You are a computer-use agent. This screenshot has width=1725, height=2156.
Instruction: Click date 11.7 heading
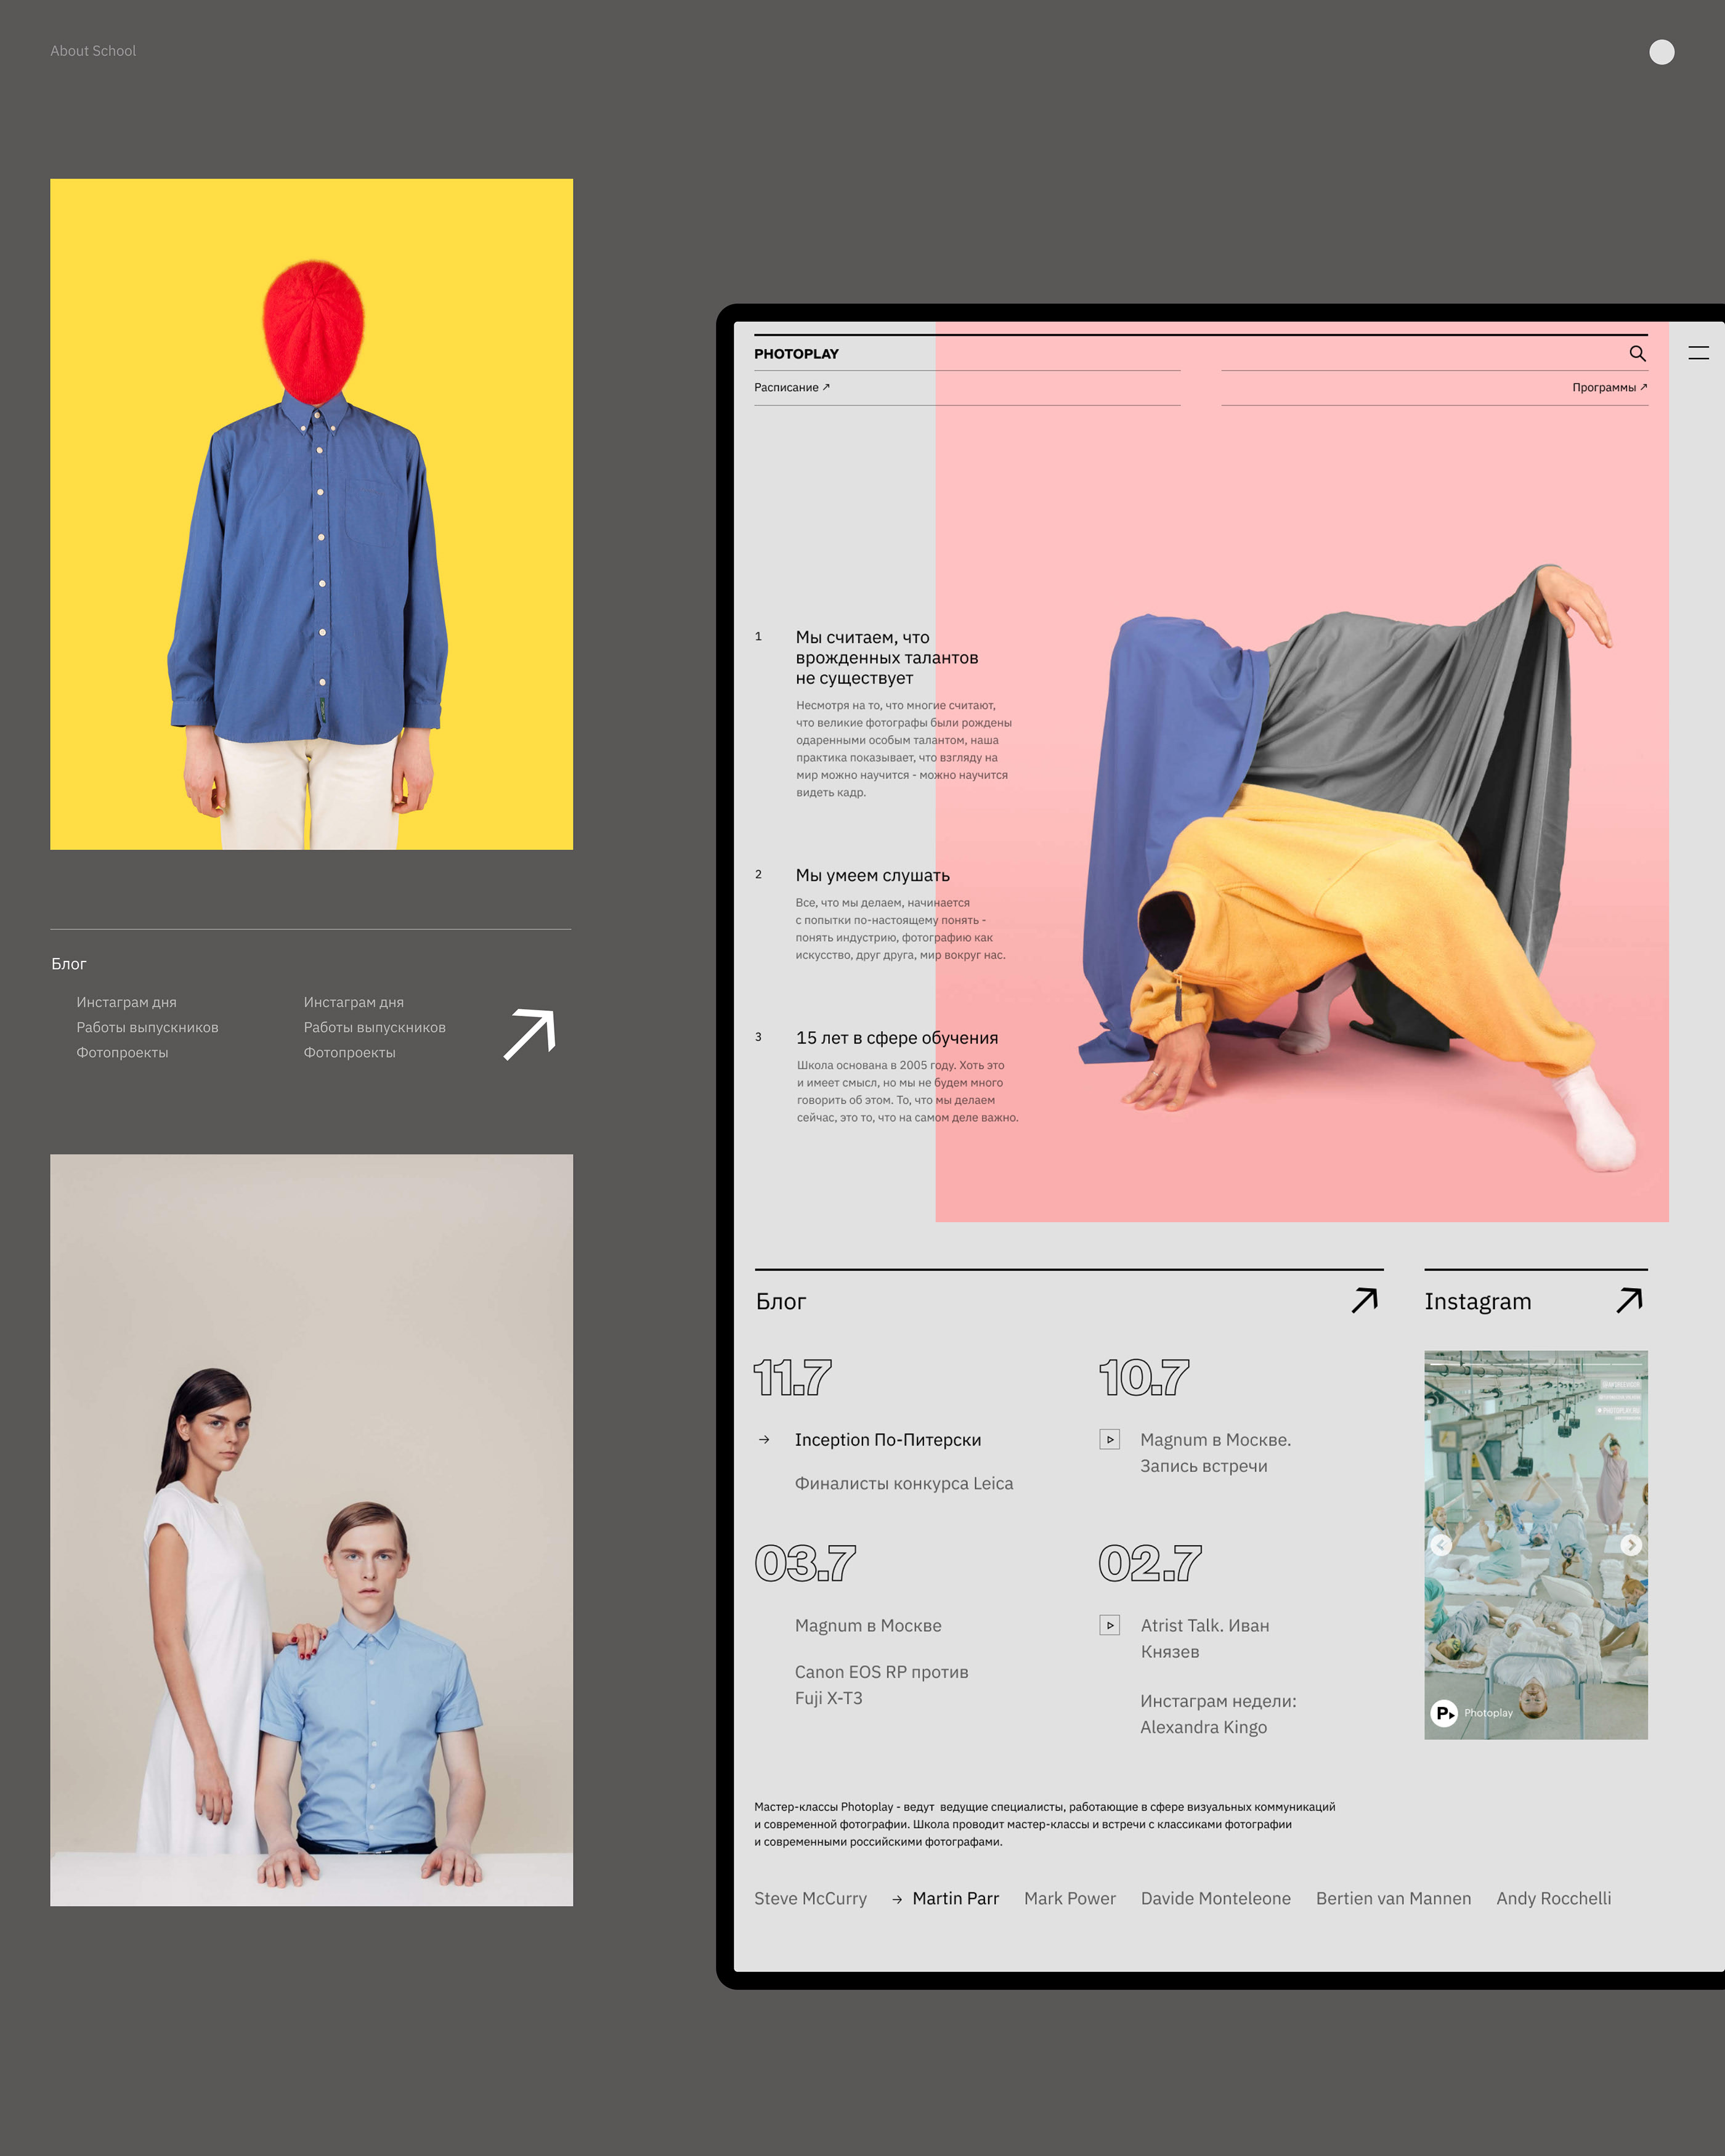point(792,1377)
